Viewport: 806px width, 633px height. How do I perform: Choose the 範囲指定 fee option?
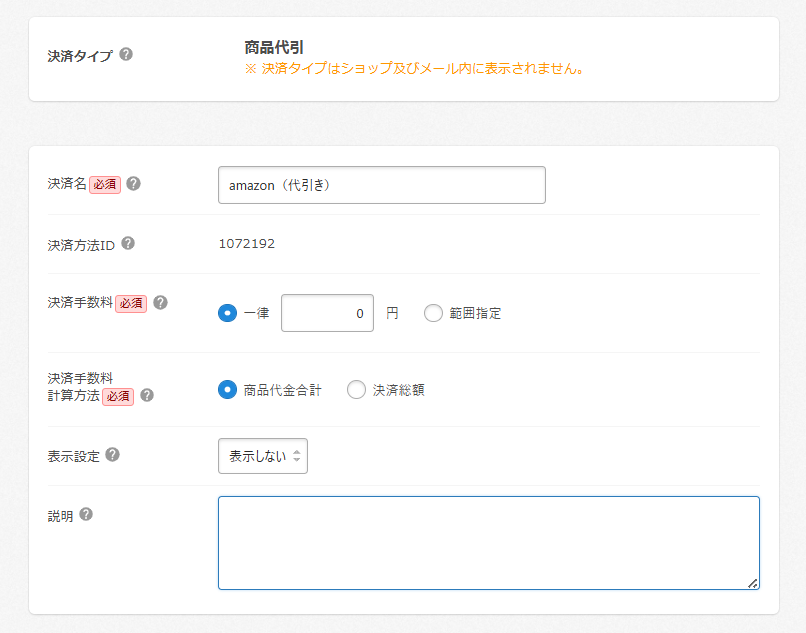pos(433,313)
